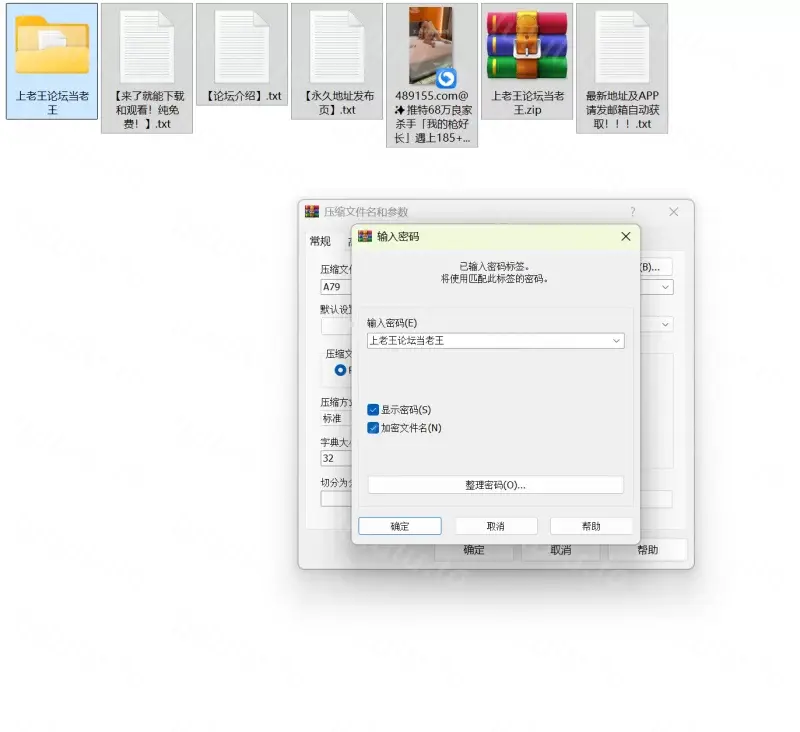Toggle the 加密文件名(N) checkbox
800x732 pixels.
[x=373, y=428]
